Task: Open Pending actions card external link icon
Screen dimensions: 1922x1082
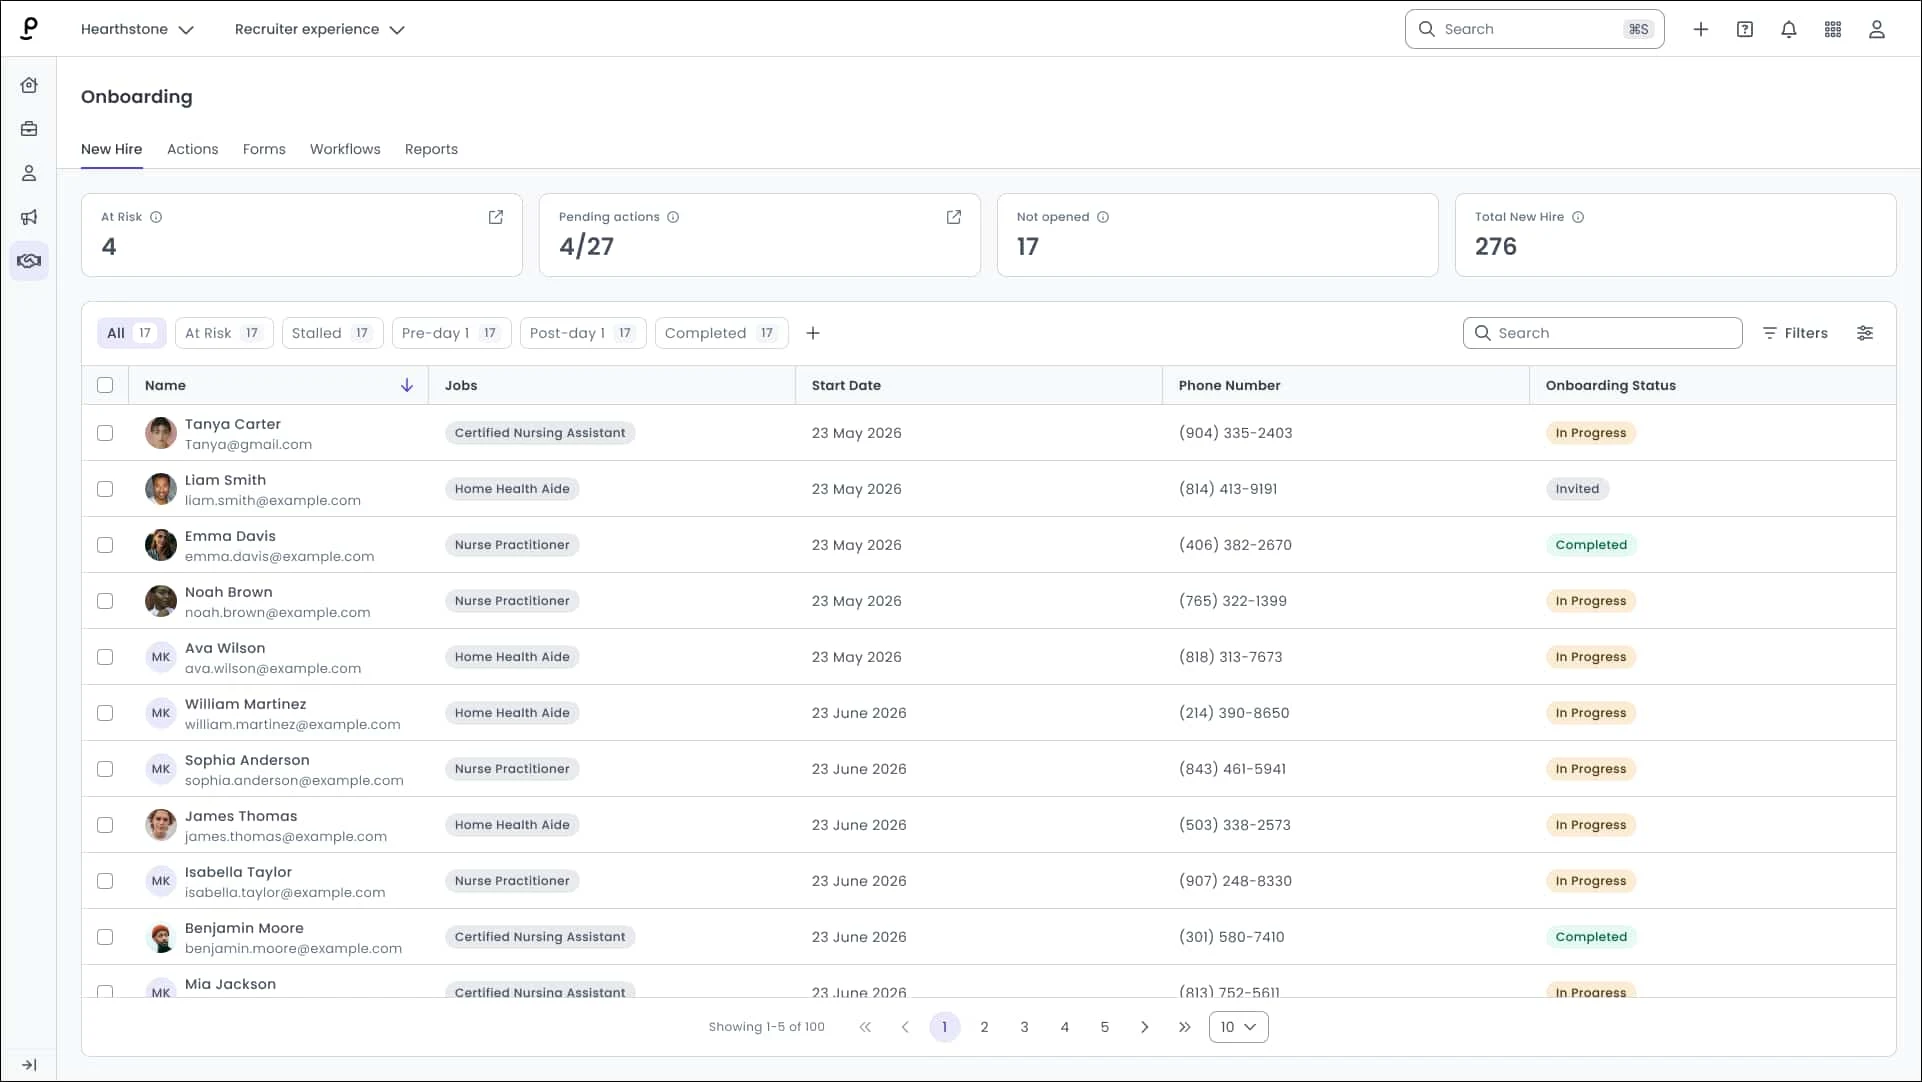Action: tap(954, 217)
